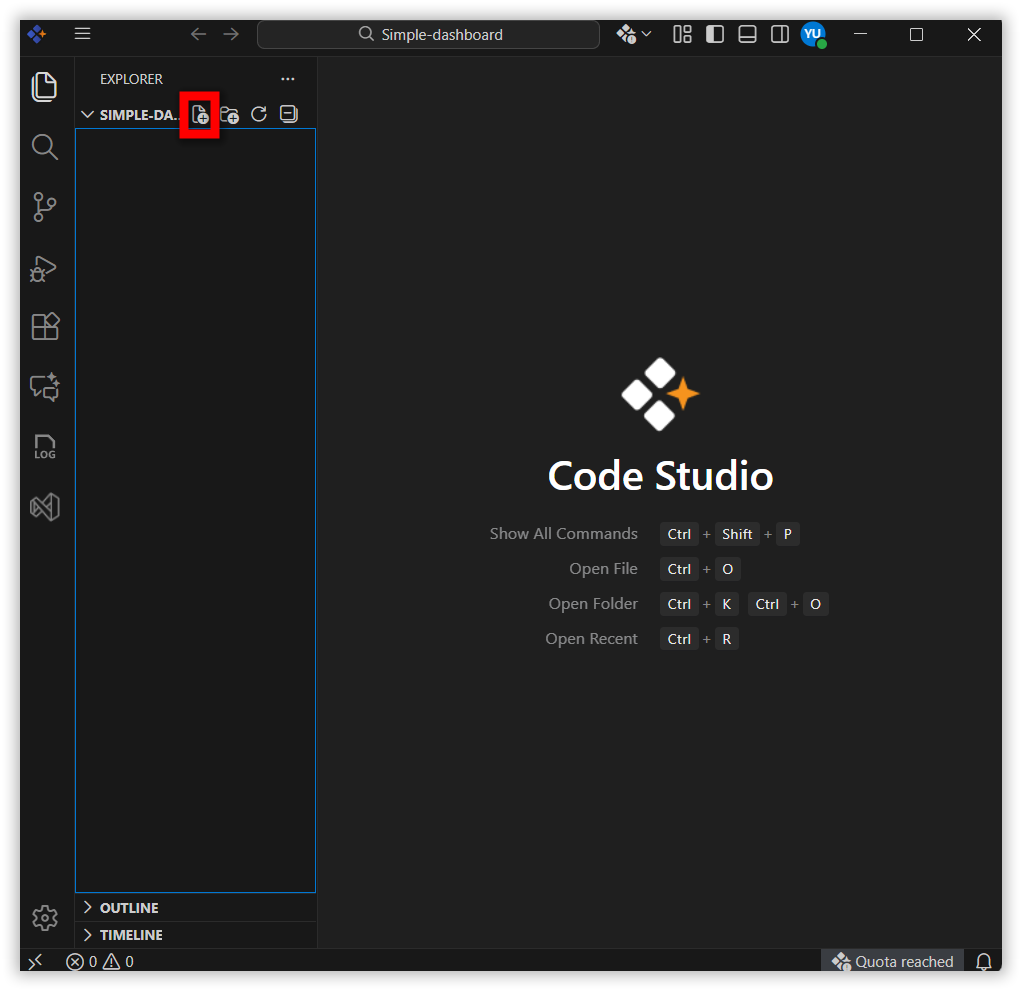The height and width of the screenshot is (991, 1022).
Task: Show warnings count in status bar
Action: click(x=118, y=962)
